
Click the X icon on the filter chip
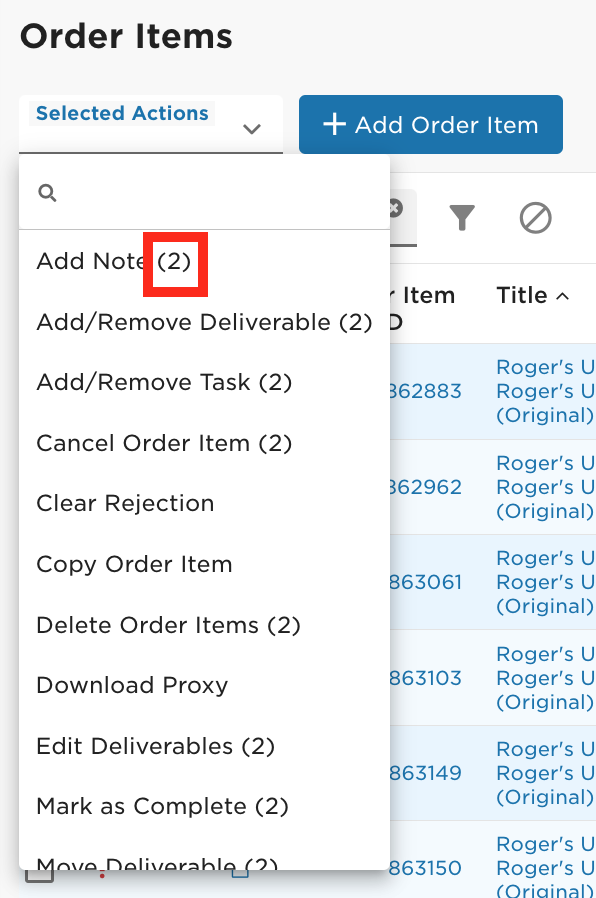click(x=395, y=208)
